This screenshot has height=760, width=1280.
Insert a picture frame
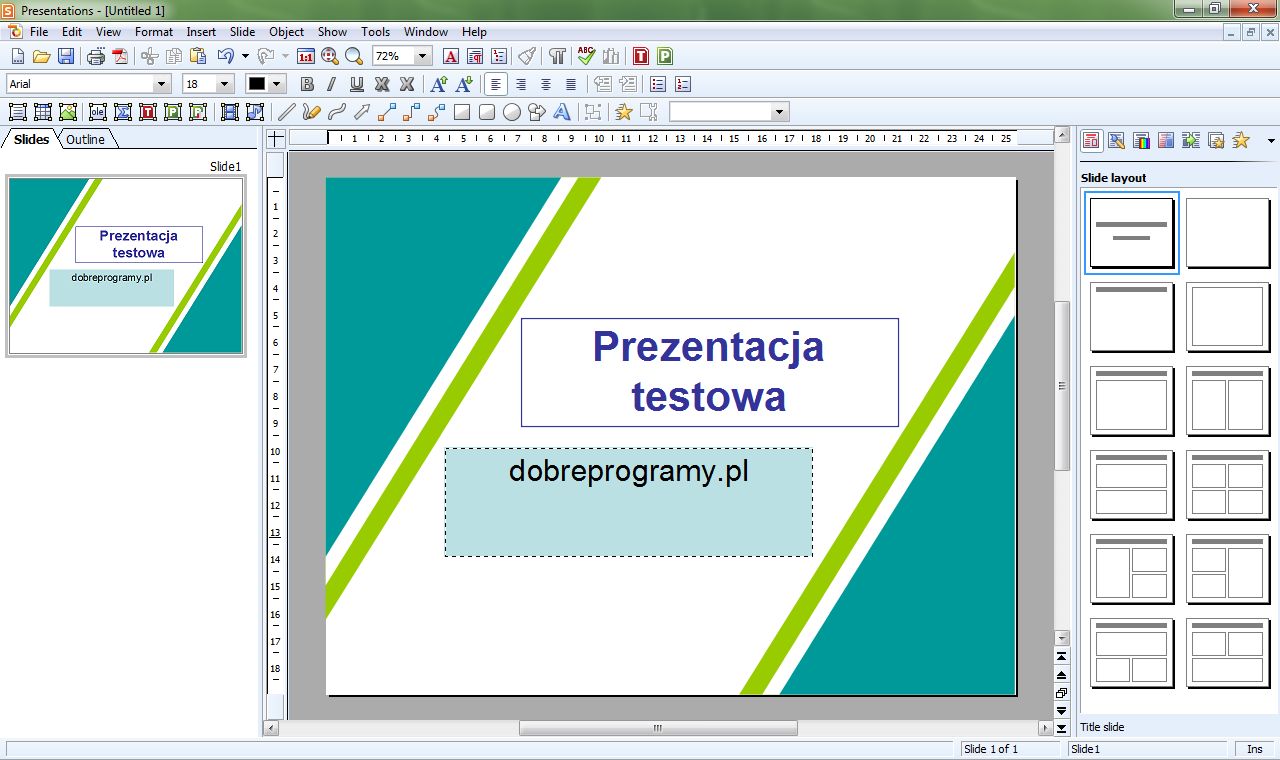[68, 112]
